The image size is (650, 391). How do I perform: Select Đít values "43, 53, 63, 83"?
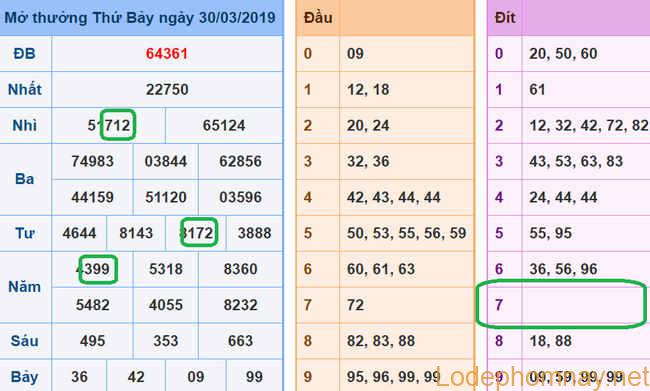coord(576,161)
